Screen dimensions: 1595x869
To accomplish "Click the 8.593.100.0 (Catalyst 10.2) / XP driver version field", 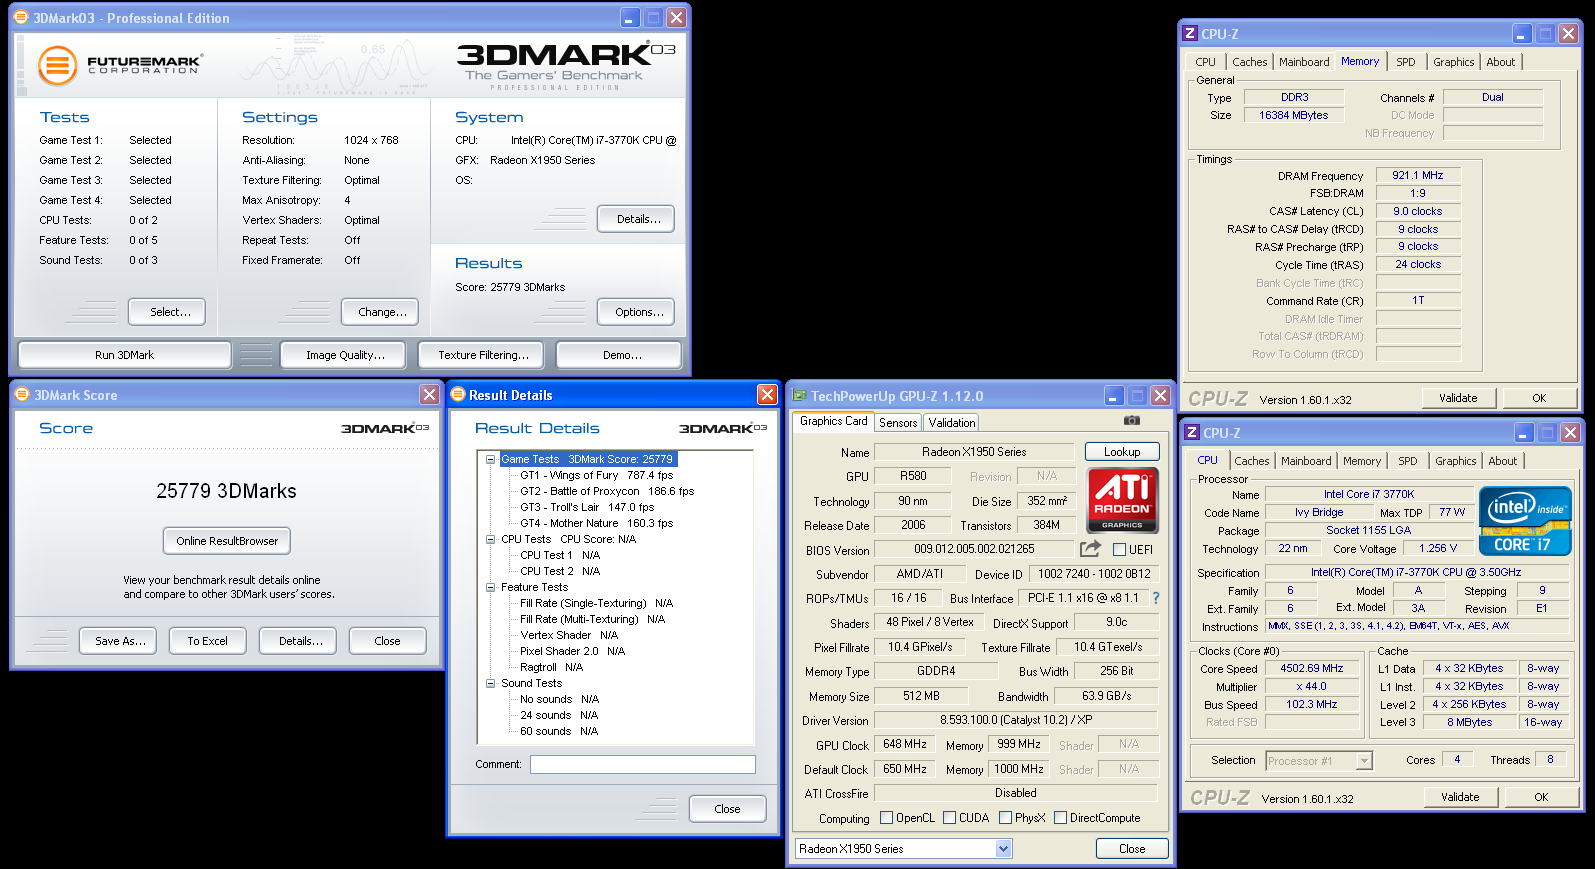I will pos(1016,720).
